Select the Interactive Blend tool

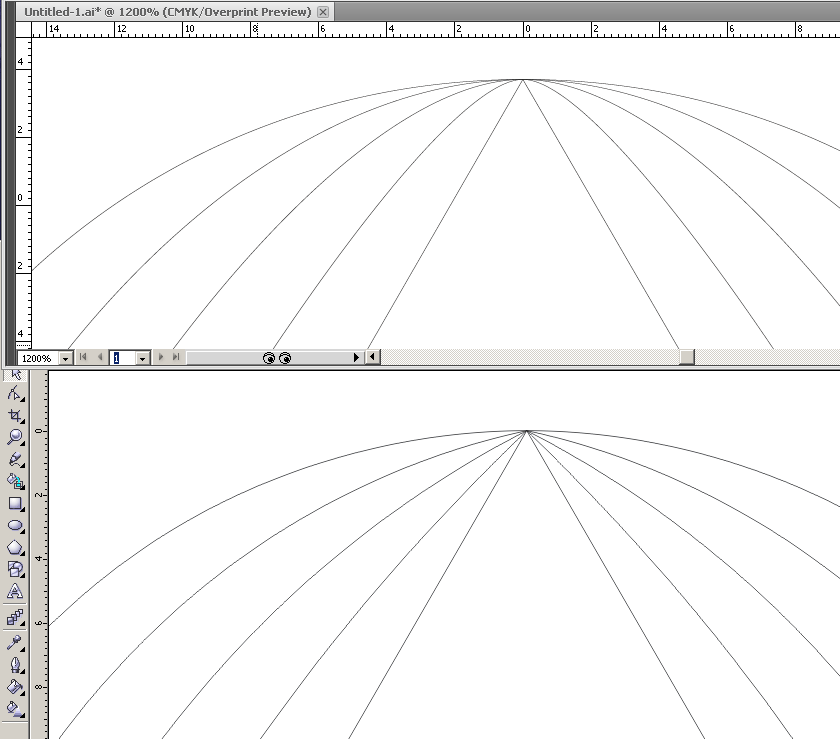pyautogui.click(x=15, y=617)
